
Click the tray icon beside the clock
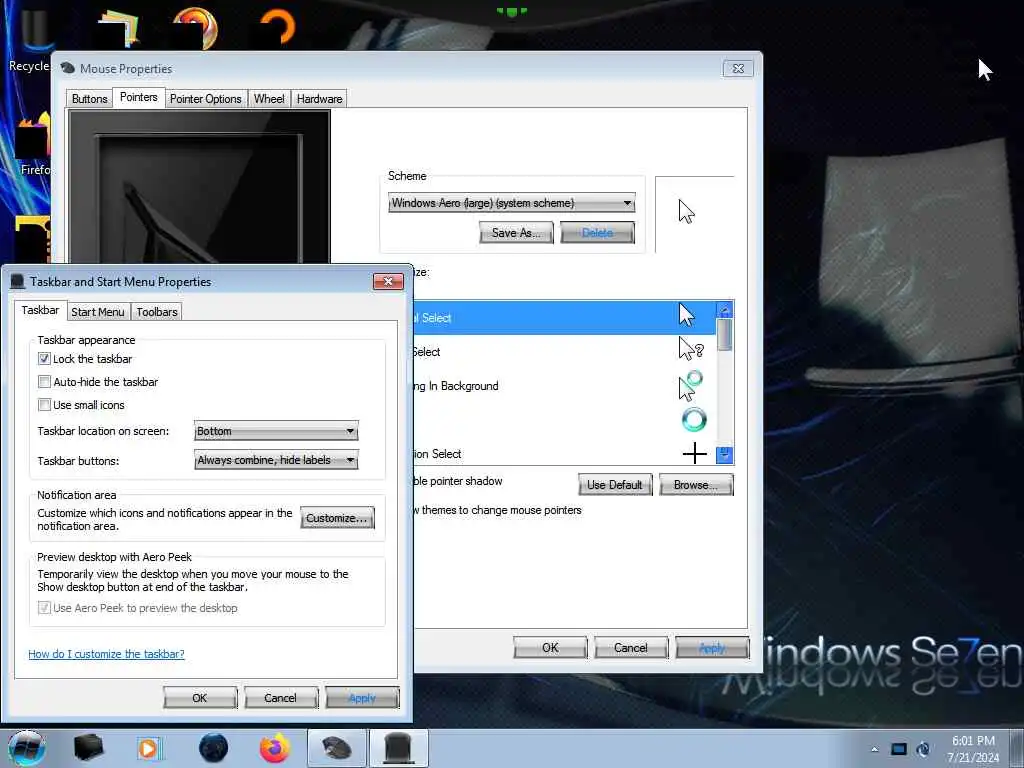(923, 750)
